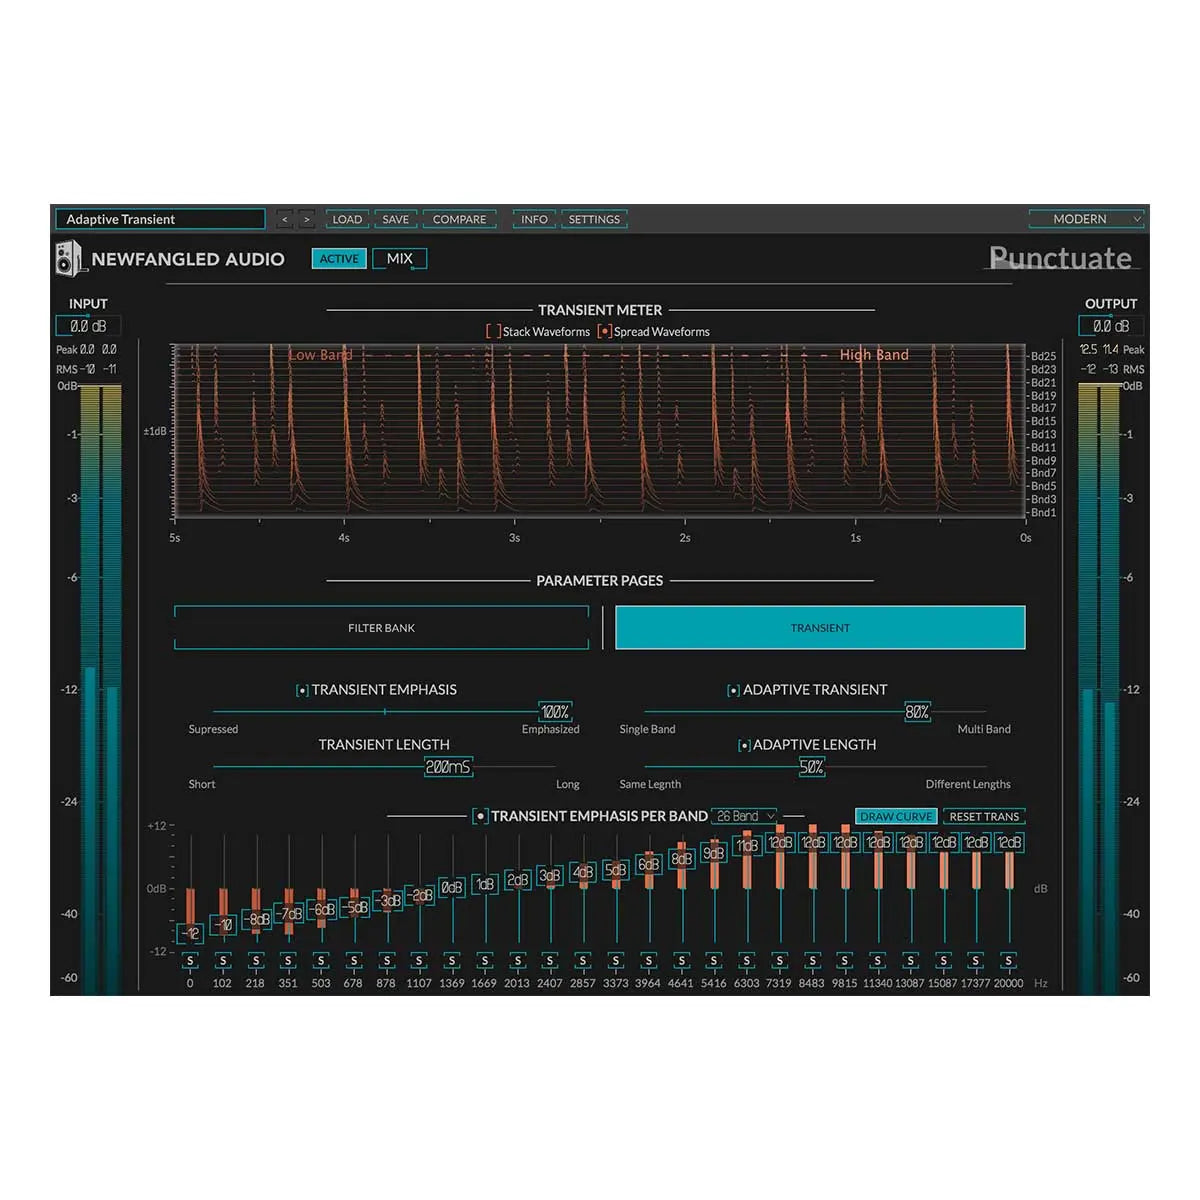
Task: Click the Newfangled Audio speaker logo
Action: click(68, 258)
